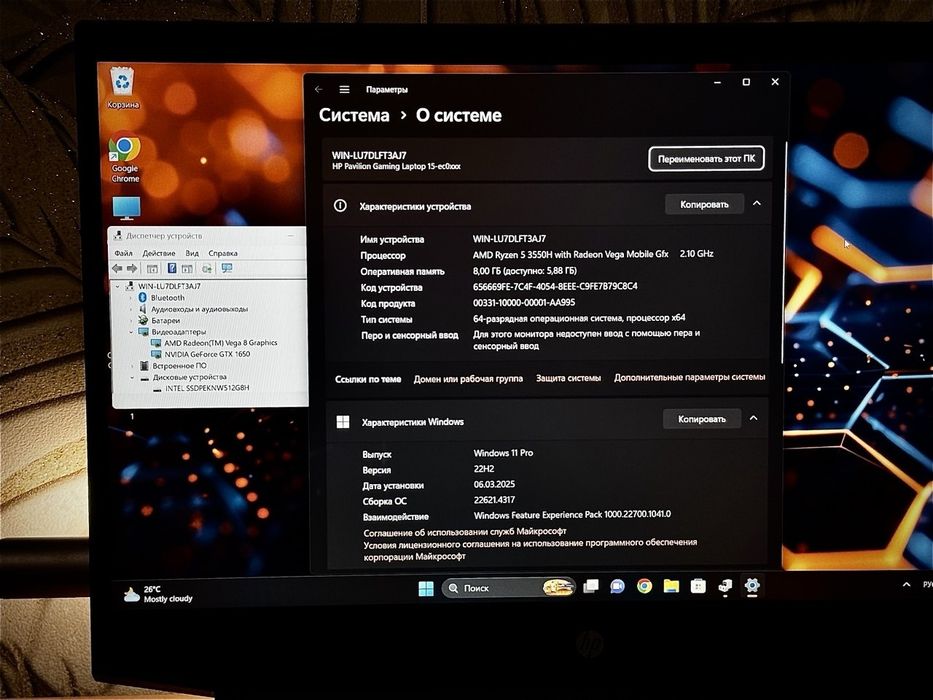Viewport: 933px width, 700px height.
Task: Click the Settings window vertical scrollbar
Action: 785,252
